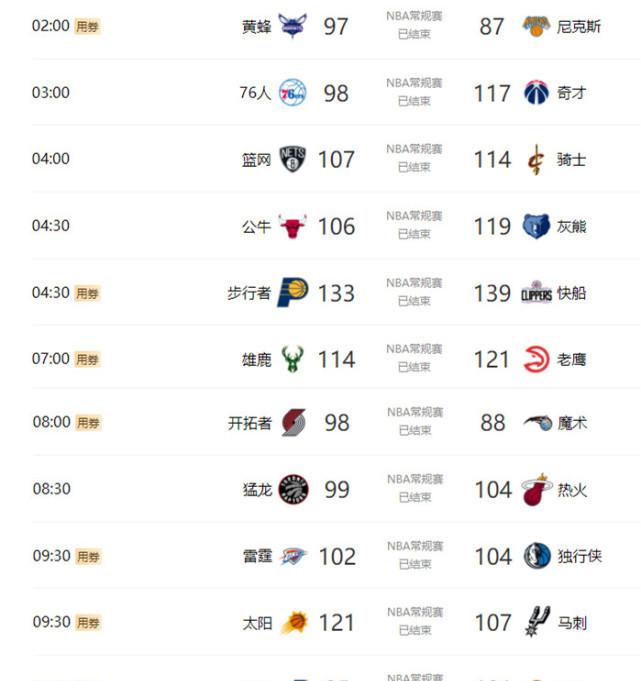The height and width of the screenshot is (681, 641).
Task: Open the Cavaliers team logo
Action: click(x=536, y=159)
